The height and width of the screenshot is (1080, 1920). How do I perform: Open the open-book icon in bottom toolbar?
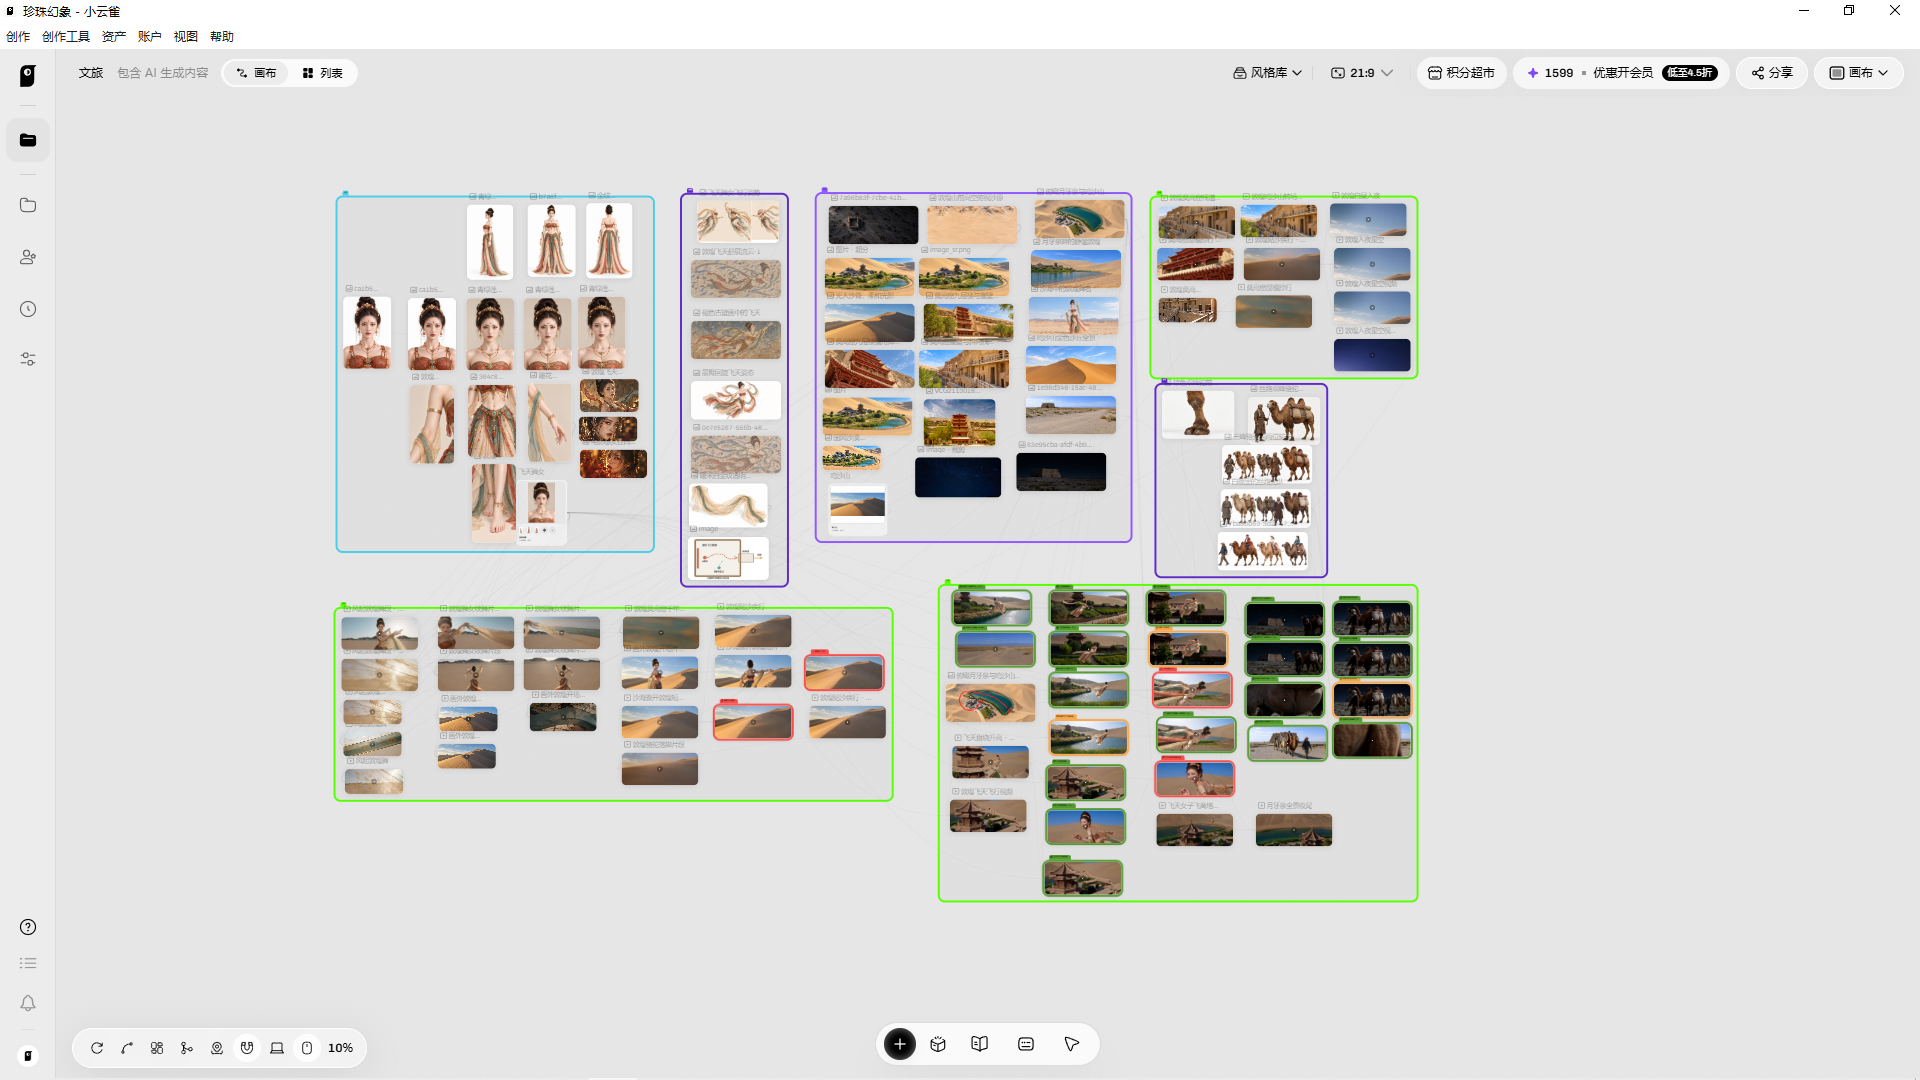point(980,1044)
